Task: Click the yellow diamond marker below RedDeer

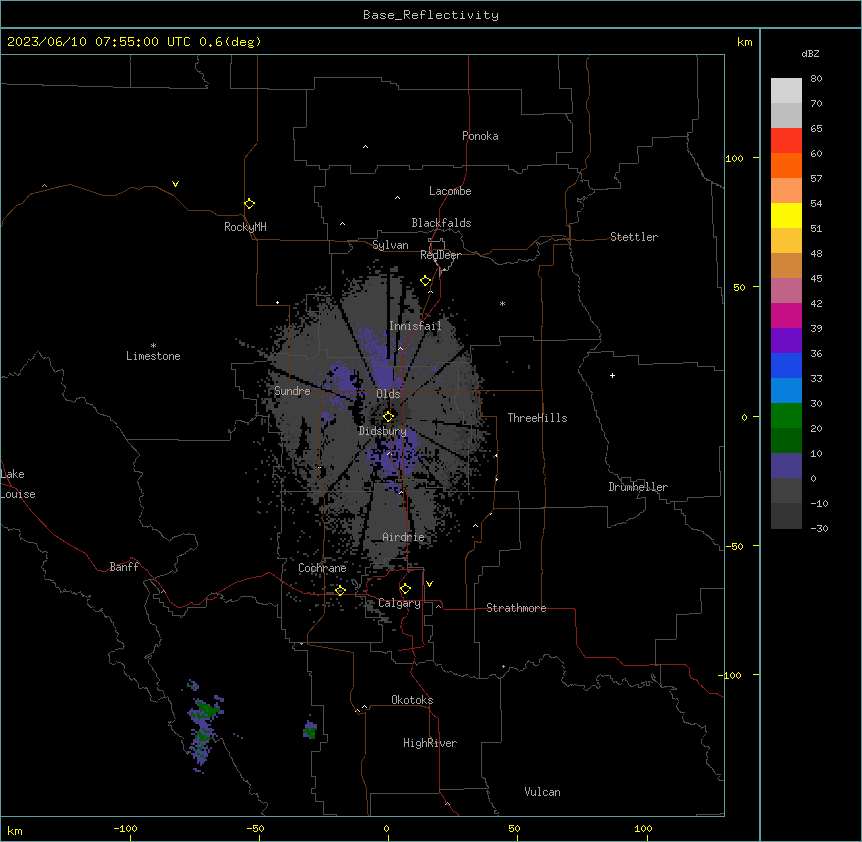Action: coord(426,281)
